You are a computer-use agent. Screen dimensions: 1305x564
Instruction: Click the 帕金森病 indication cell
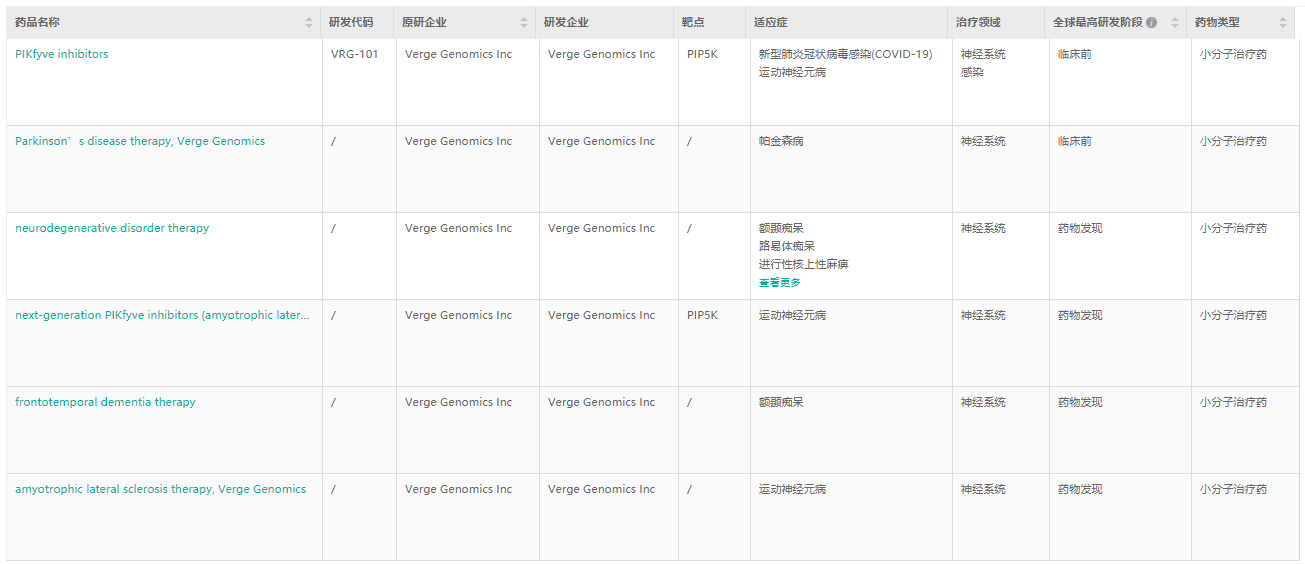pyautogui.click(x=781, y=141)
